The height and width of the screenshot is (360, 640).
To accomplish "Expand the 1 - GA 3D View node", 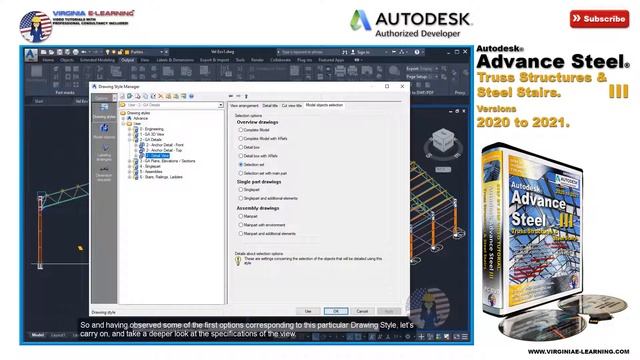I will [130, 134].
